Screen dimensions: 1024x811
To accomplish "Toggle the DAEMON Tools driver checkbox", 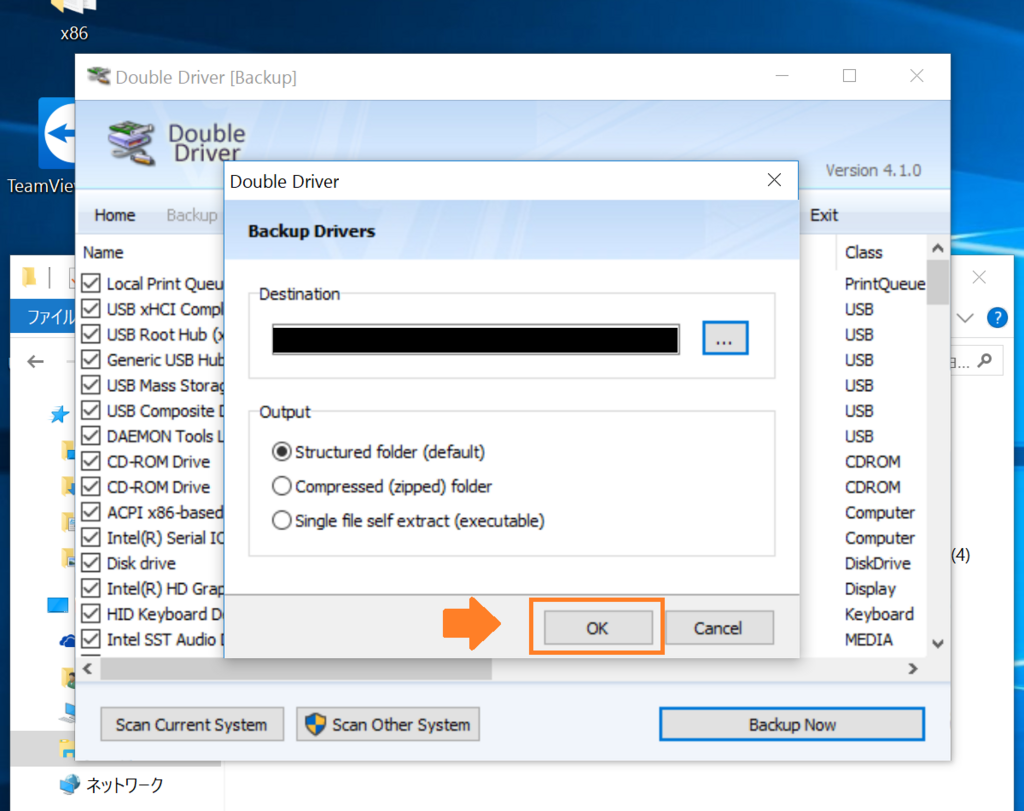I will 91,436.
